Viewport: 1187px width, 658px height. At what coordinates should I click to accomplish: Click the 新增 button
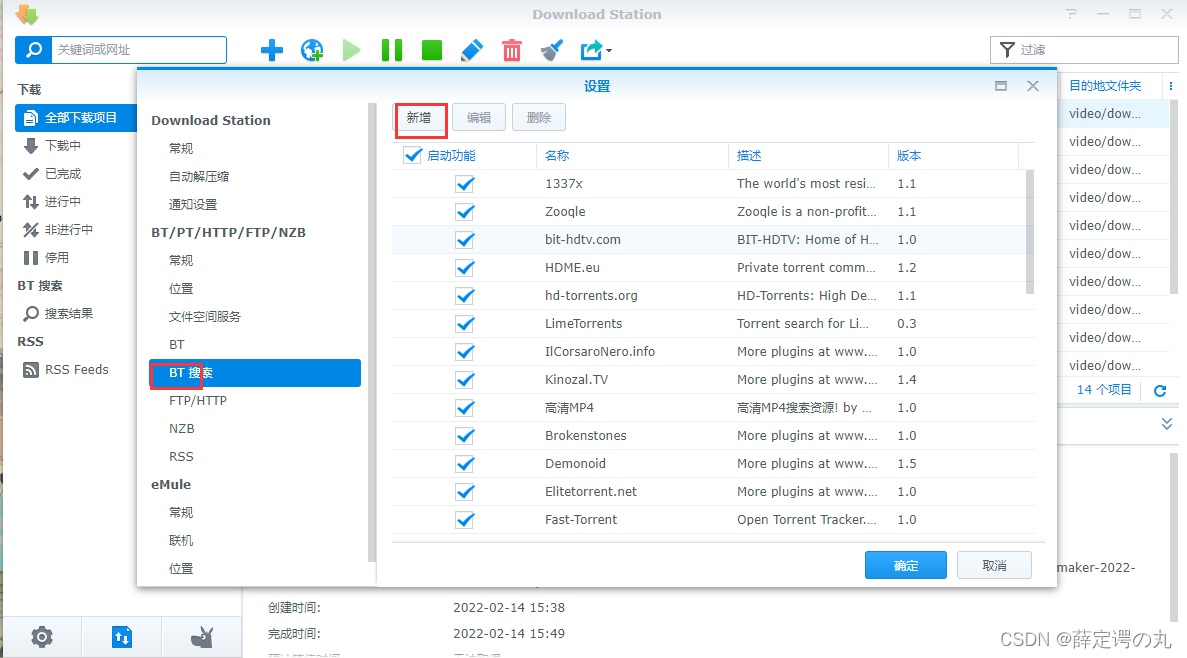[420, 118]
